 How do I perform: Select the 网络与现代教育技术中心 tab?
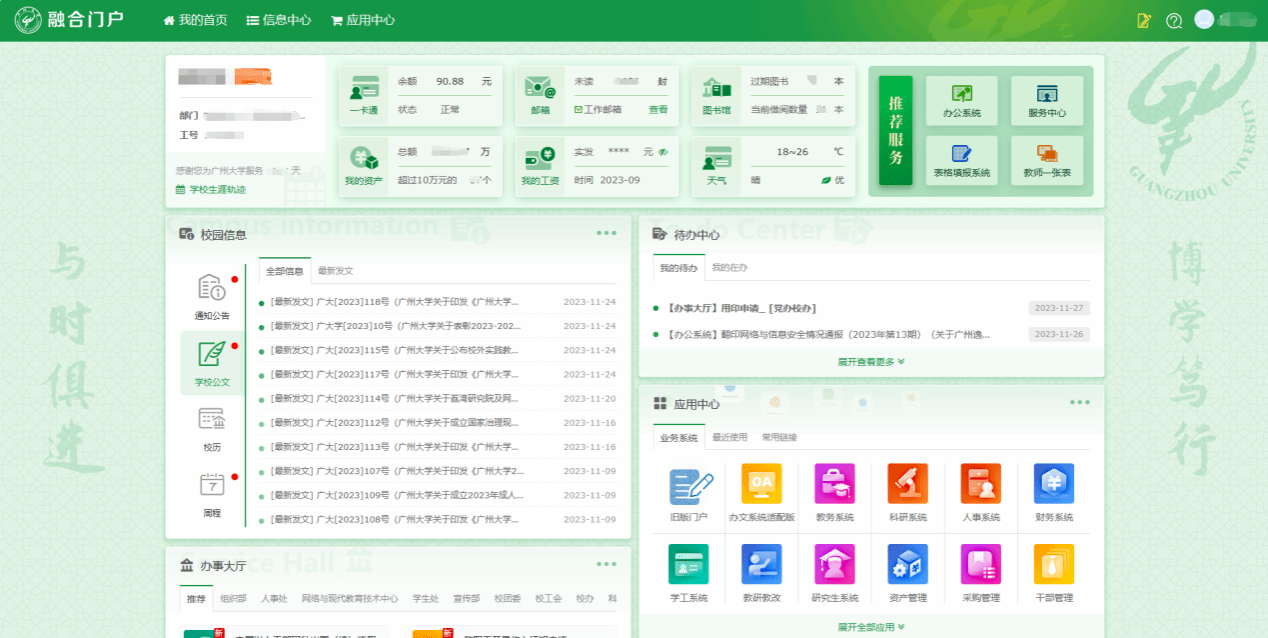click(350, 598)
